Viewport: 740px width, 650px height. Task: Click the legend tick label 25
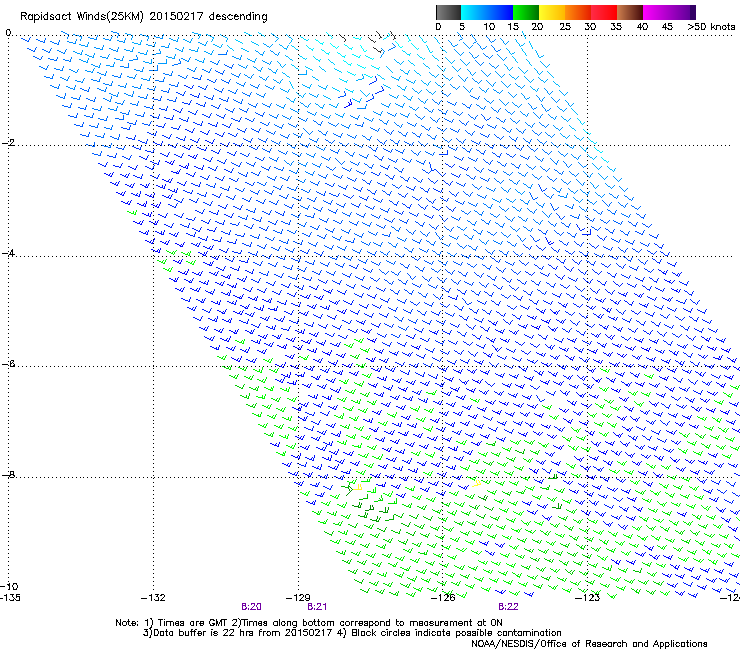tap(565, 27)
